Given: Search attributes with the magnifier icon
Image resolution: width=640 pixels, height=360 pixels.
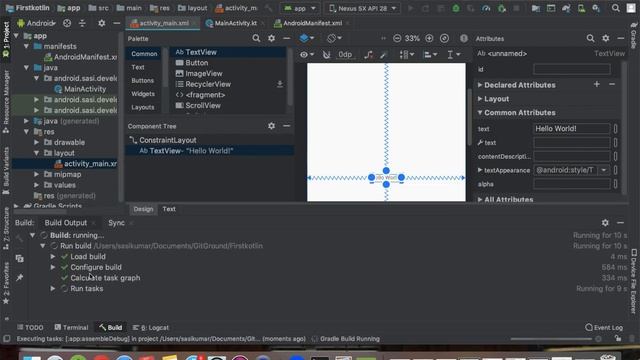Looking at the screenshot, I should point(590,38).
